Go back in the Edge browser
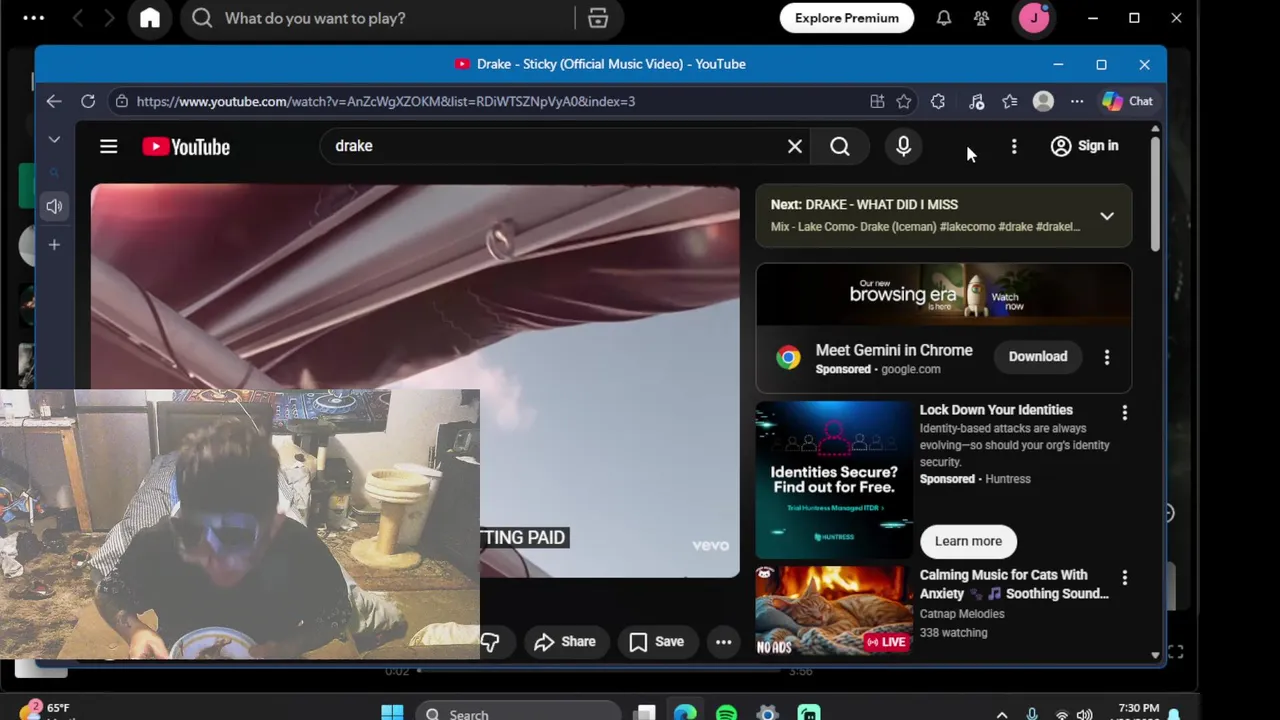Screen dimensions: 1280x720 [54, 101]
